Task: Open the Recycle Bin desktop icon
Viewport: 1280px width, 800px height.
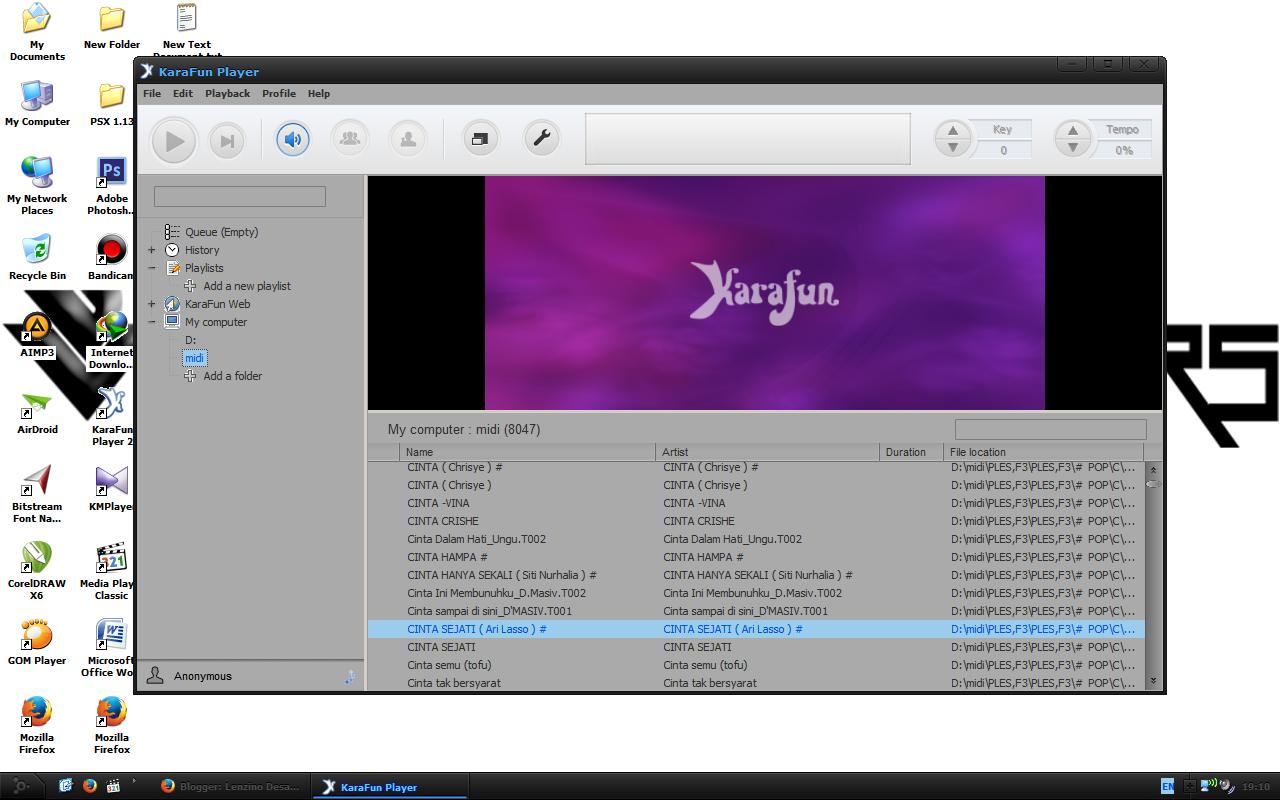Action: (37, 258)
